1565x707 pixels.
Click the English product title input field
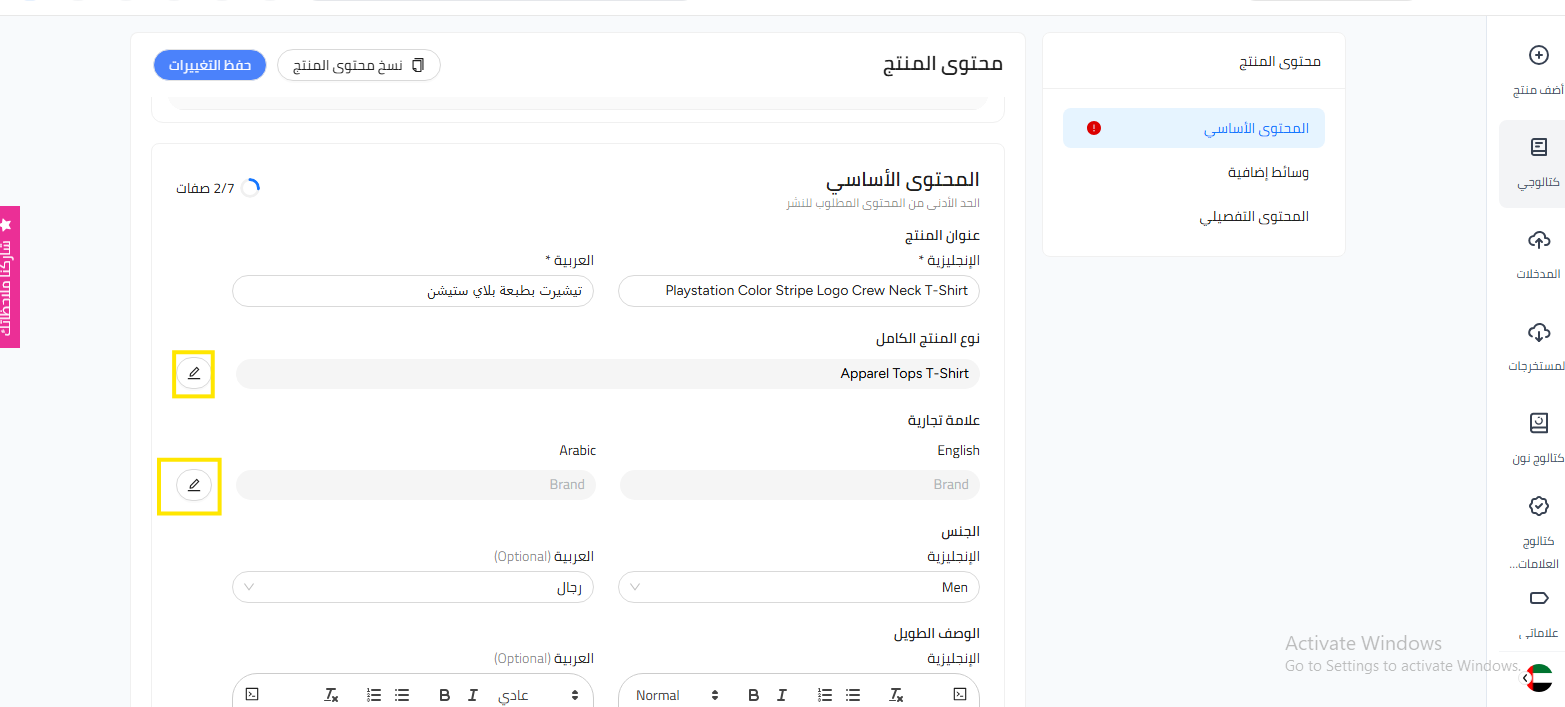(799, 291)
